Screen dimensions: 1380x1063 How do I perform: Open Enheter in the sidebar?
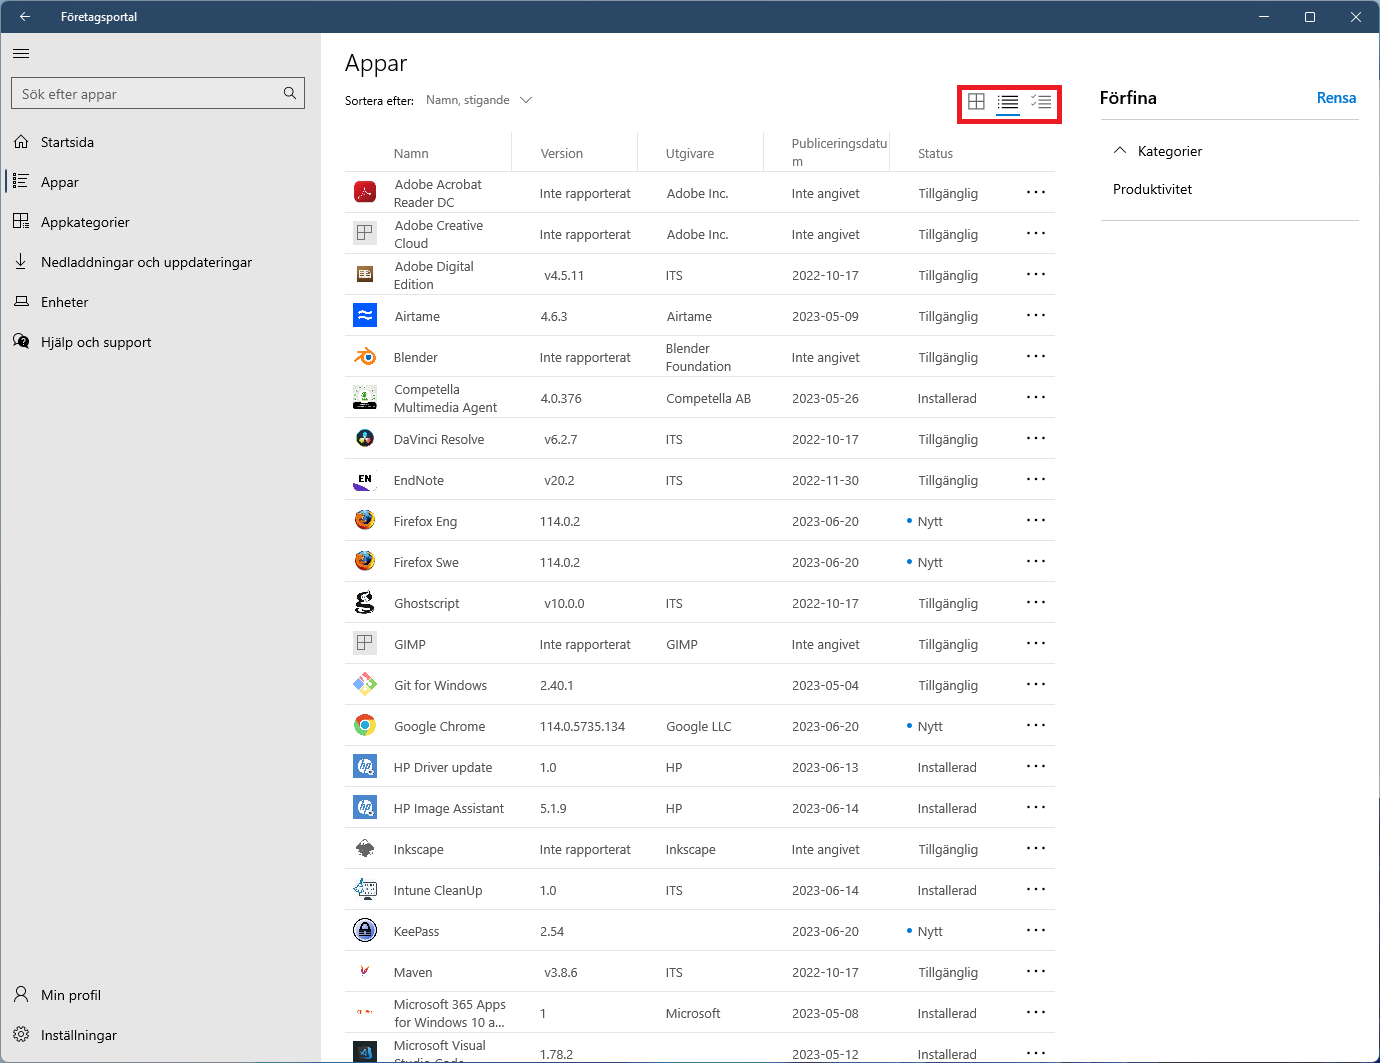pyautogui.click(x=160, y=302)
